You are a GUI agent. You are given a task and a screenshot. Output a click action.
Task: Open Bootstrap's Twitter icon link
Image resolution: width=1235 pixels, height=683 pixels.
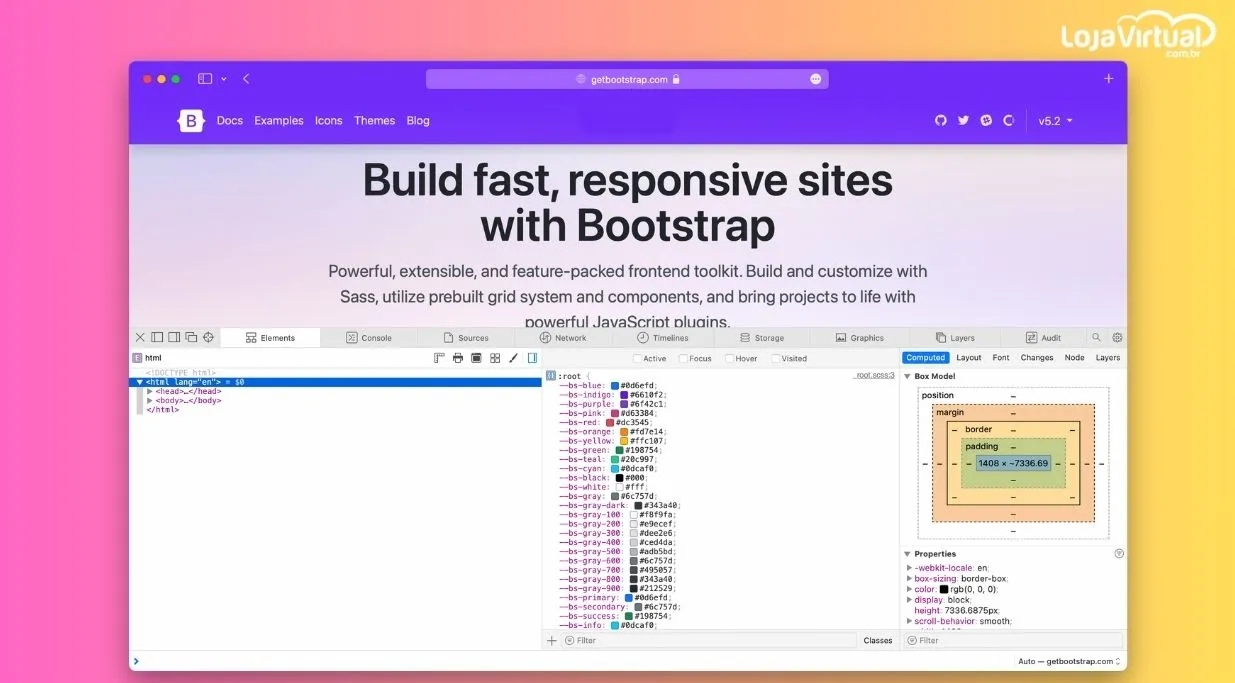[x=963, y=120]
